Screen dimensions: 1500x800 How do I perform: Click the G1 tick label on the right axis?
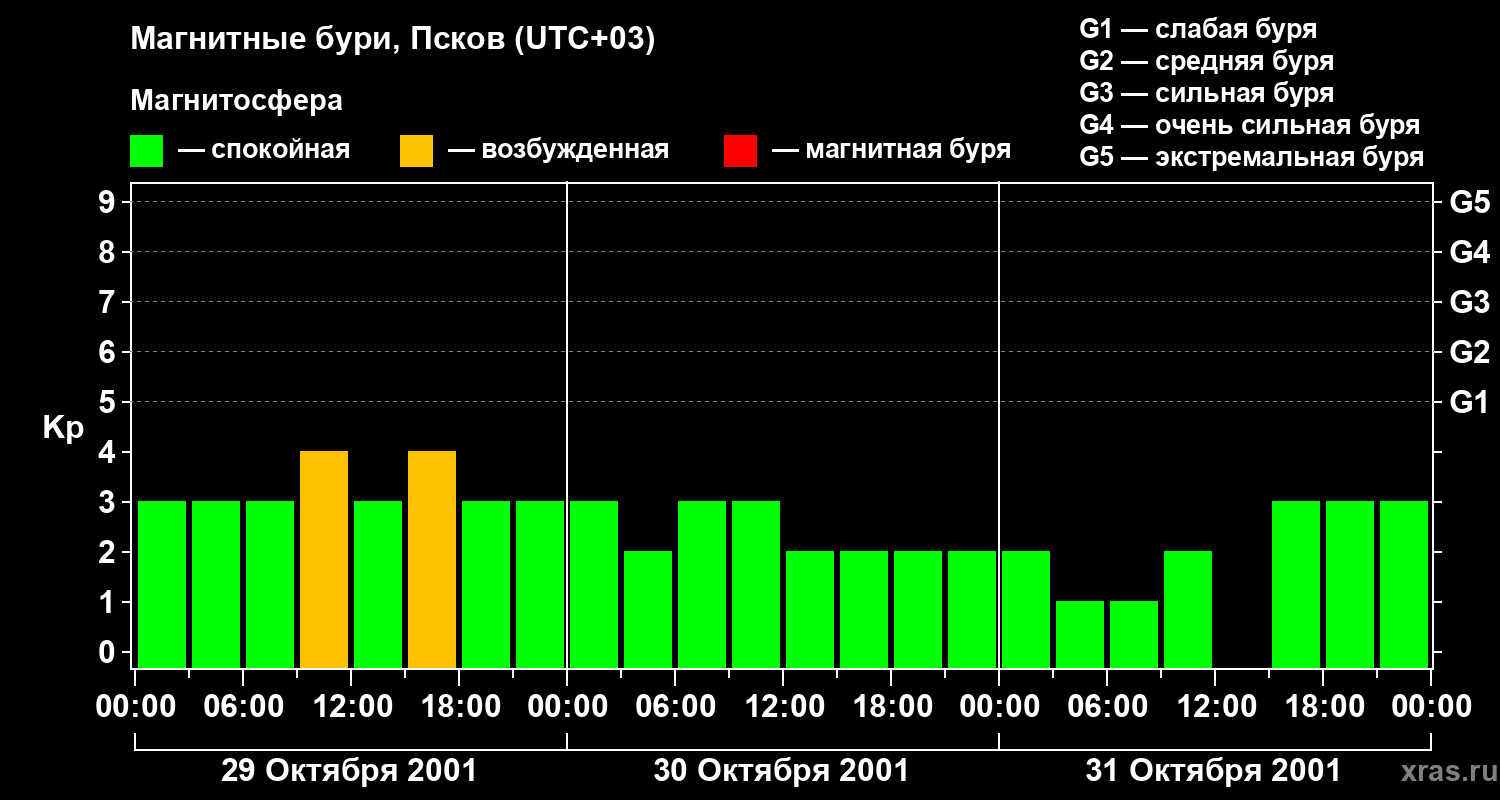1469,402
